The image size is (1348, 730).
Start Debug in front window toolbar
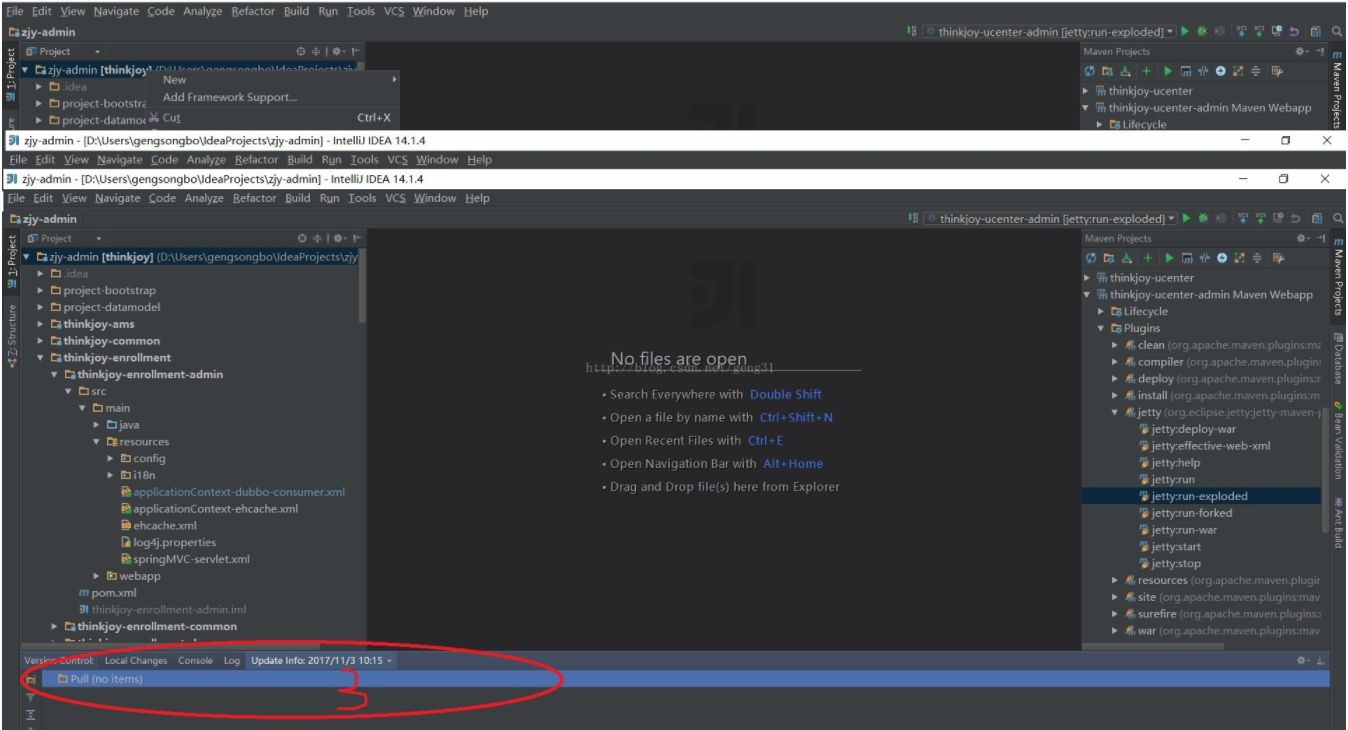point(1203,218)
